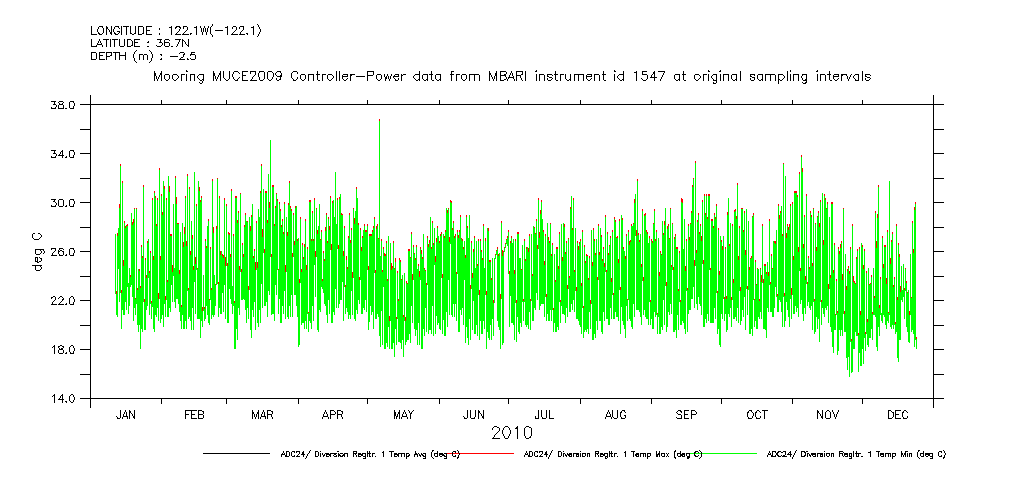1009x504 pixels.
Task: Click the MAR month label on the x-axis
Action: click(263, 414)
